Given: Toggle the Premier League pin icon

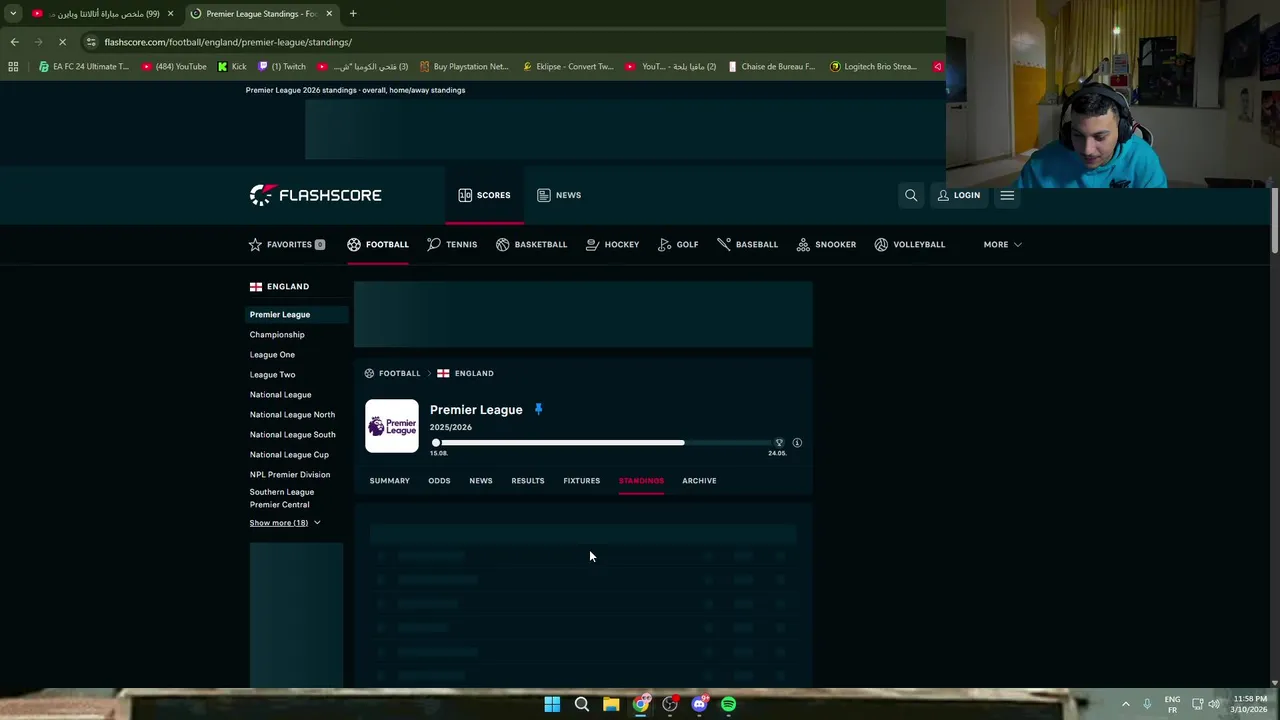Looking at the screenshot, I should 538,409.
